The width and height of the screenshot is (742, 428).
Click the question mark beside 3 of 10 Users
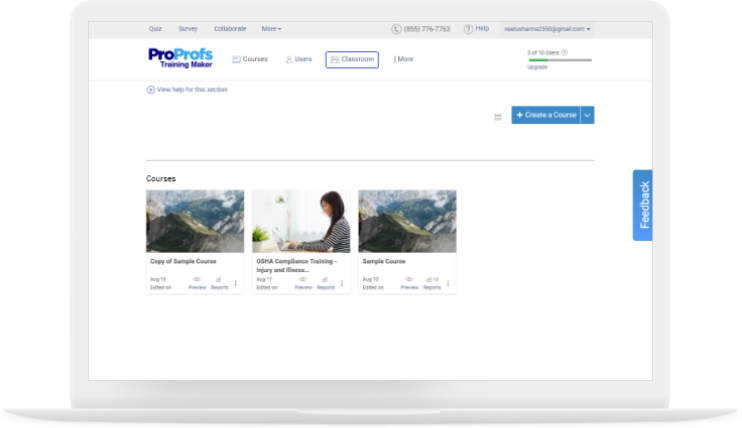click(564, 53)
